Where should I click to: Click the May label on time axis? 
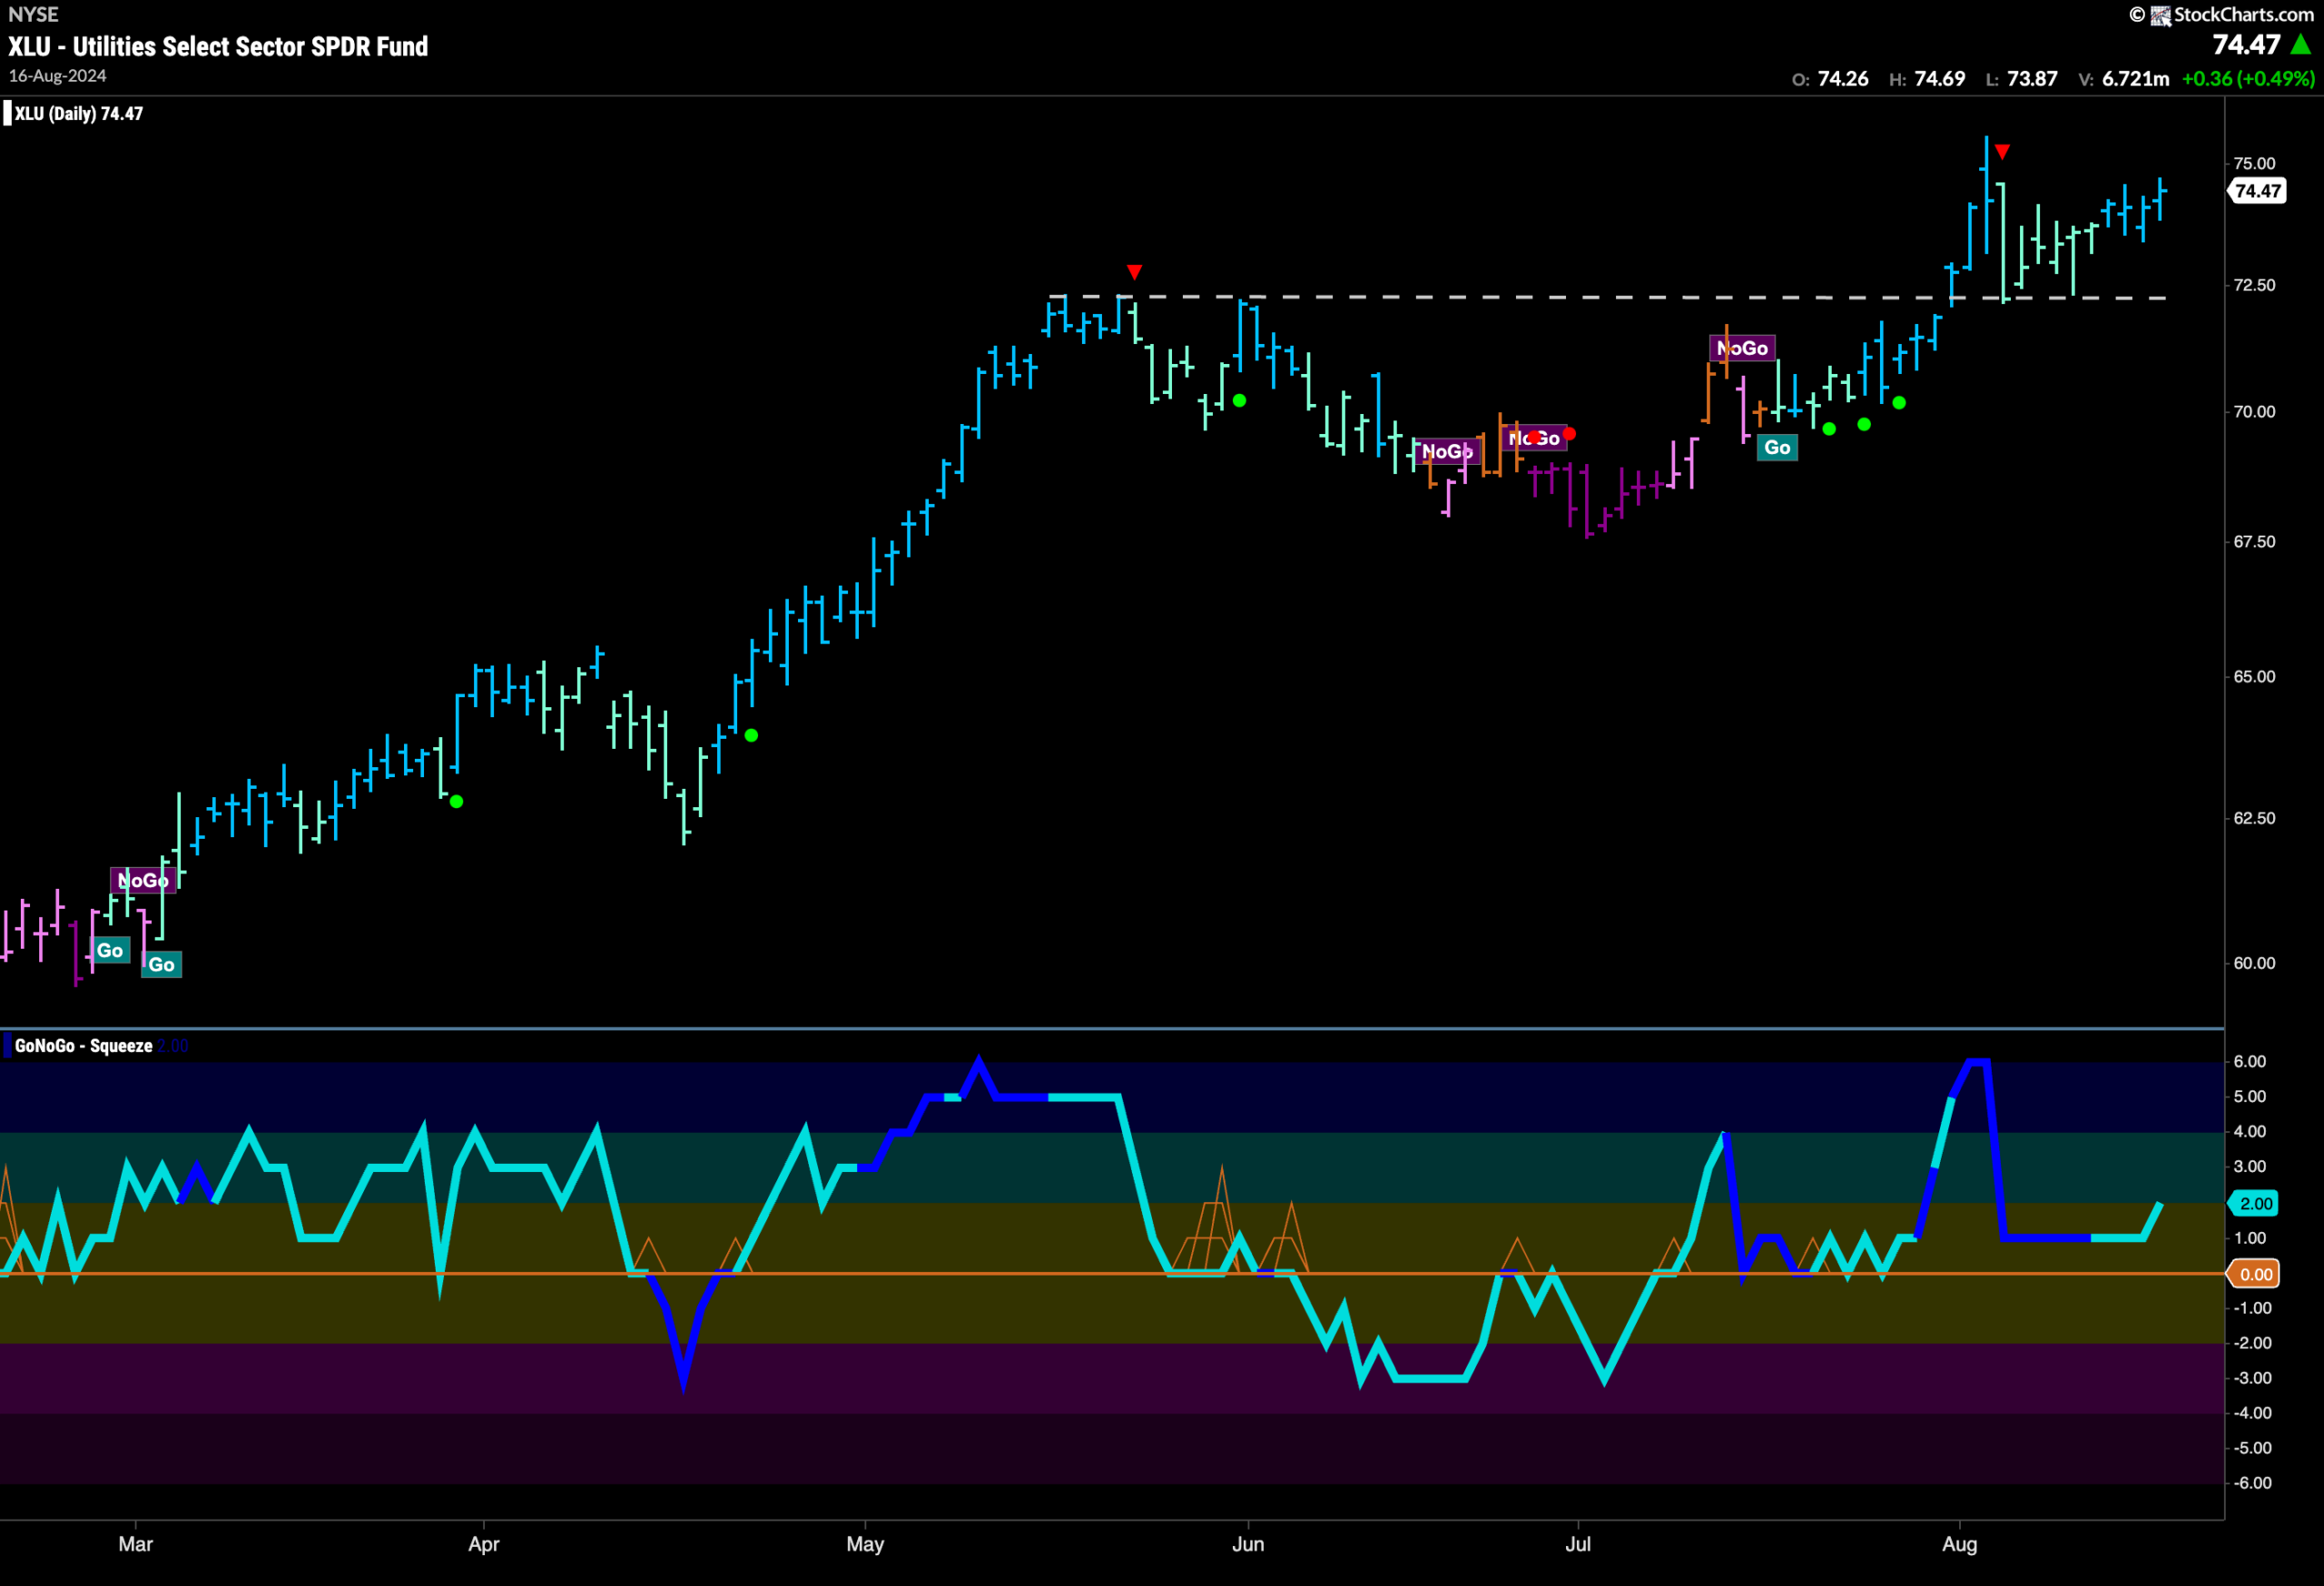[865, 1544]
